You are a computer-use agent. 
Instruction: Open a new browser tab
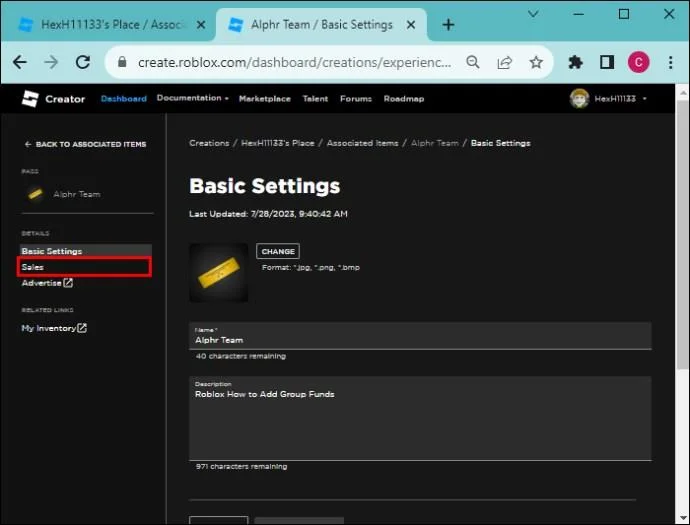coord(448,25)
